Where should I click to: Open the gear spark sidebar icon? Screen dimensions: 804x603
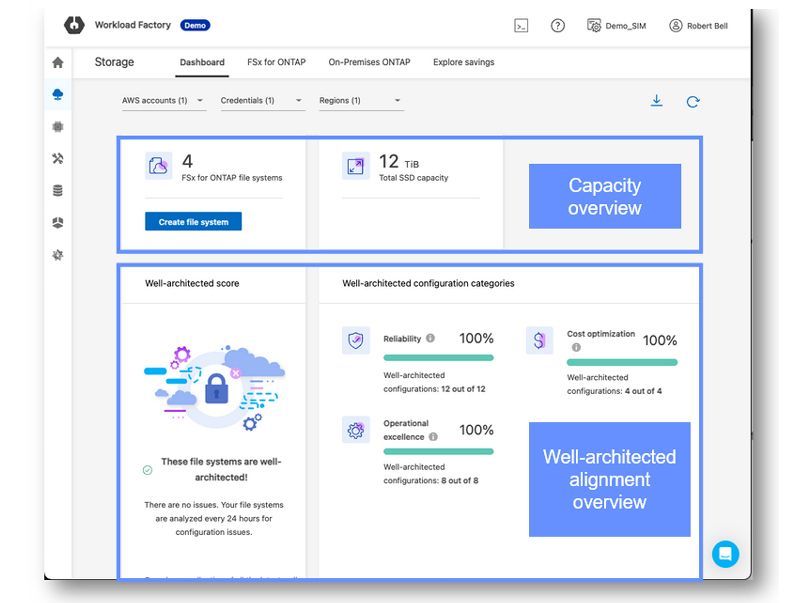click(x=58, y=255)
